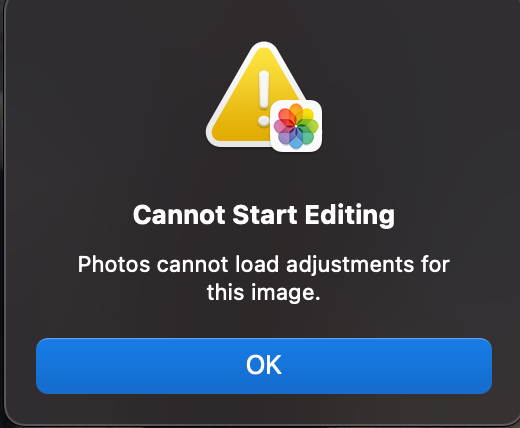
Task: Click the blue OK button
Action: pos(264,366)
